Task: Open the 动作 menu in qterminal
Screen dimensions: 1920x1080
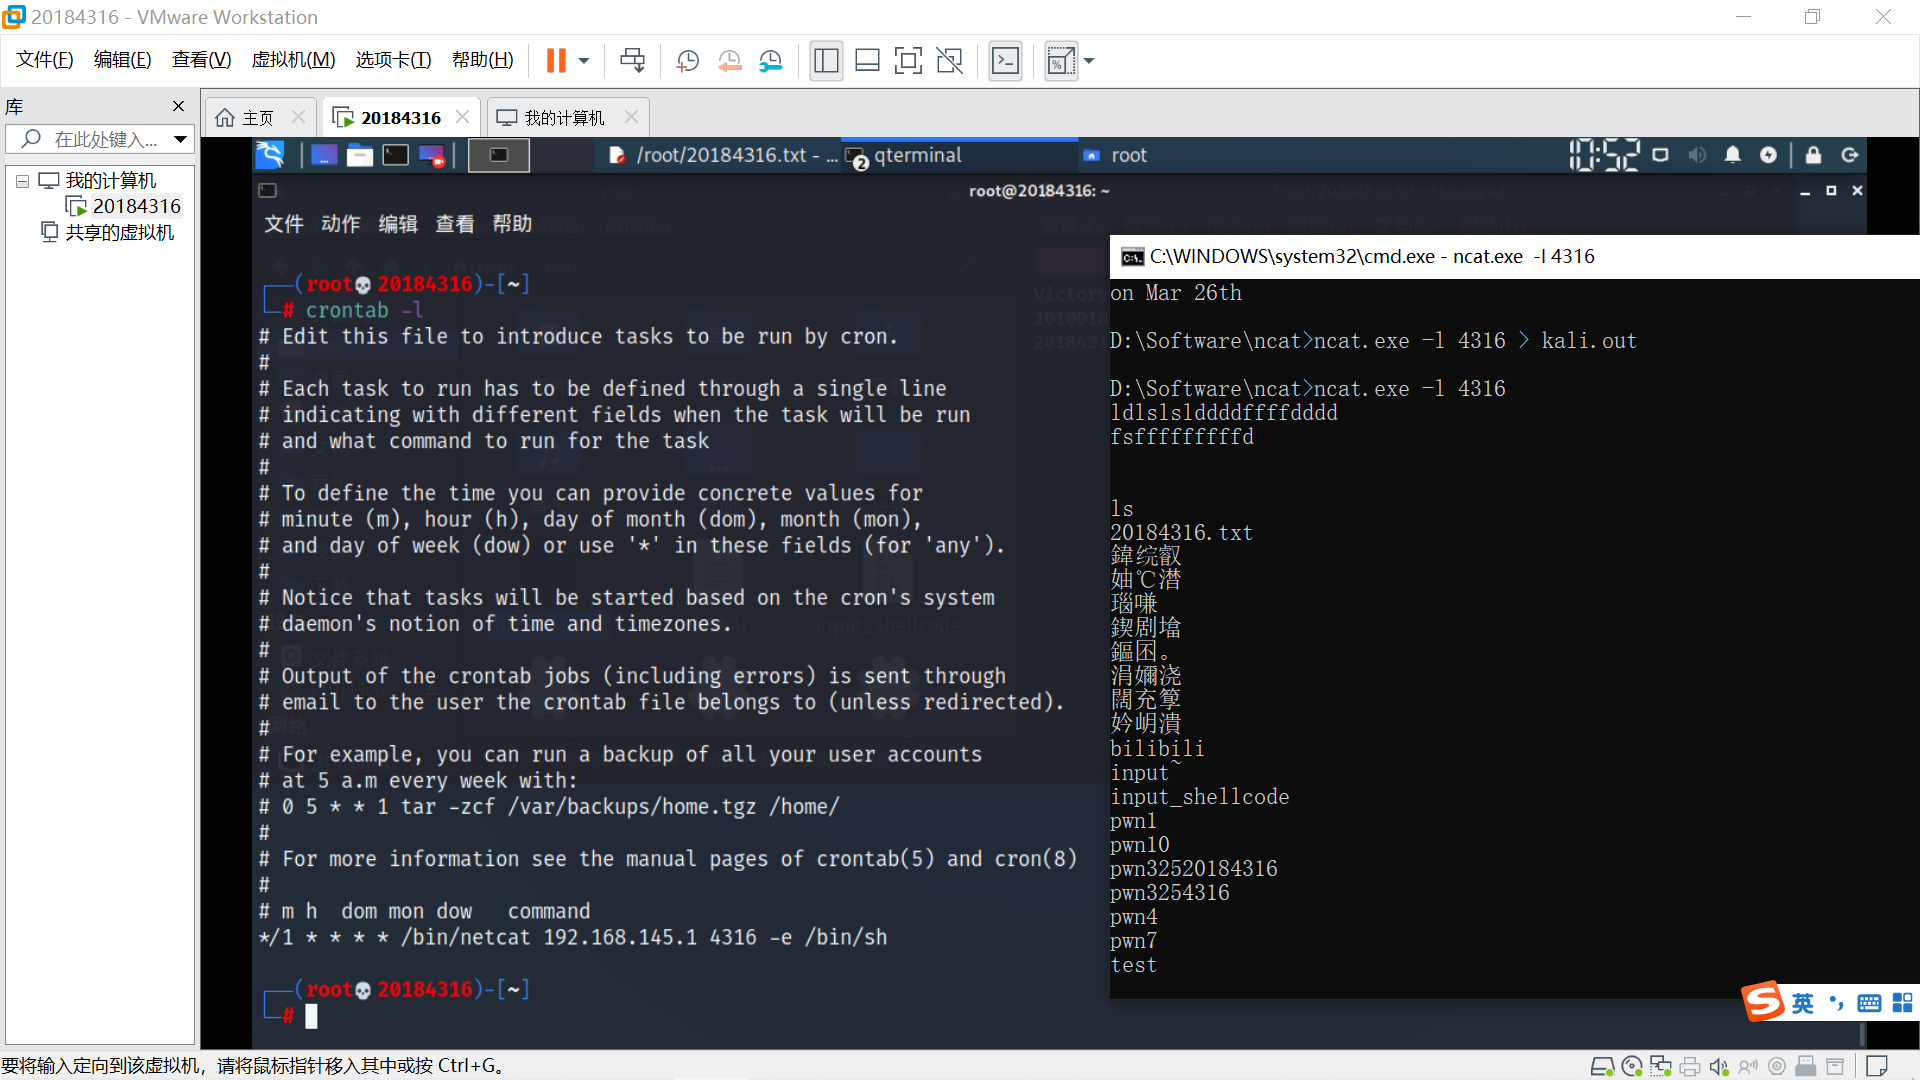Action: 340,224
